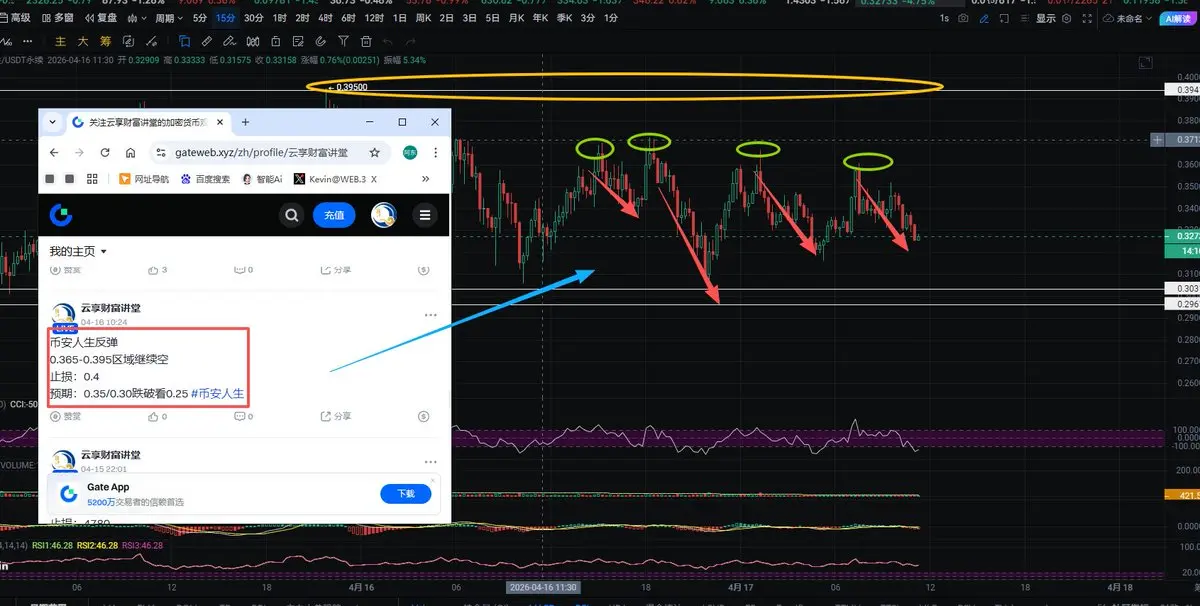
Task: Open chart settings hexagon icon
Action: (1066, 18)
